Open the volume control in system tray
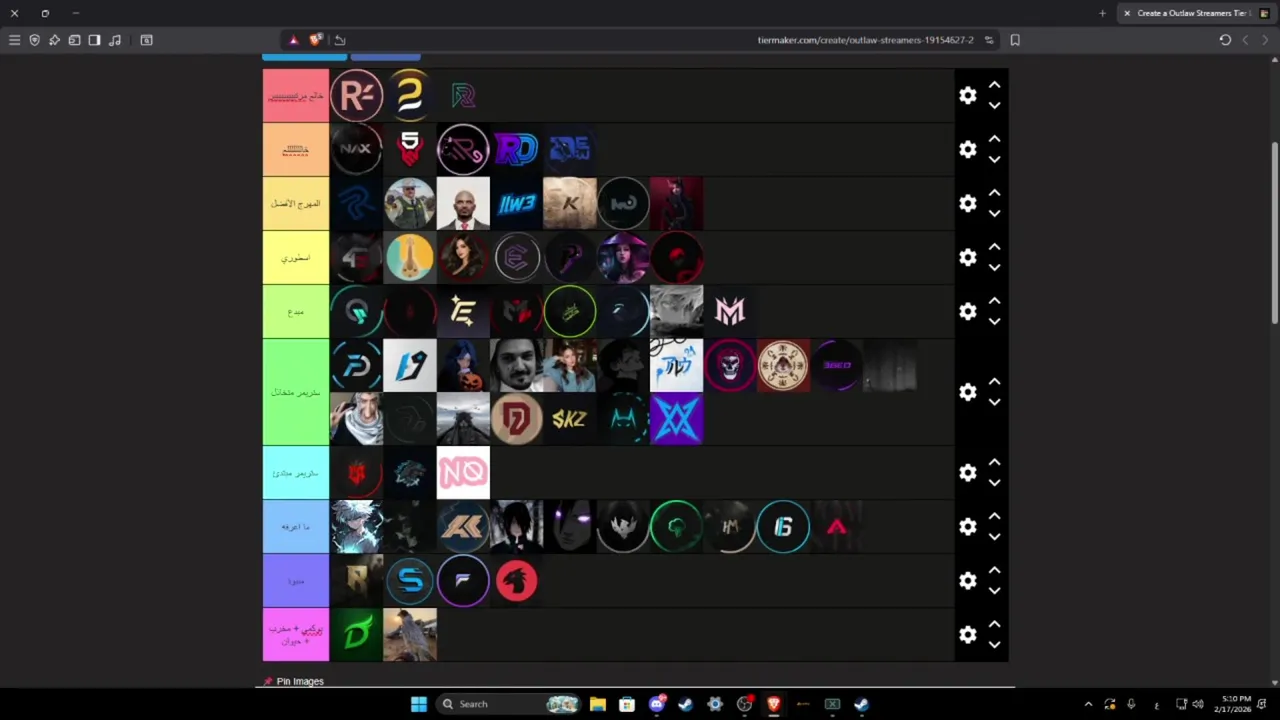Image resolution: width=1280 pixels, height=720 pixels. click(1198, 704)
